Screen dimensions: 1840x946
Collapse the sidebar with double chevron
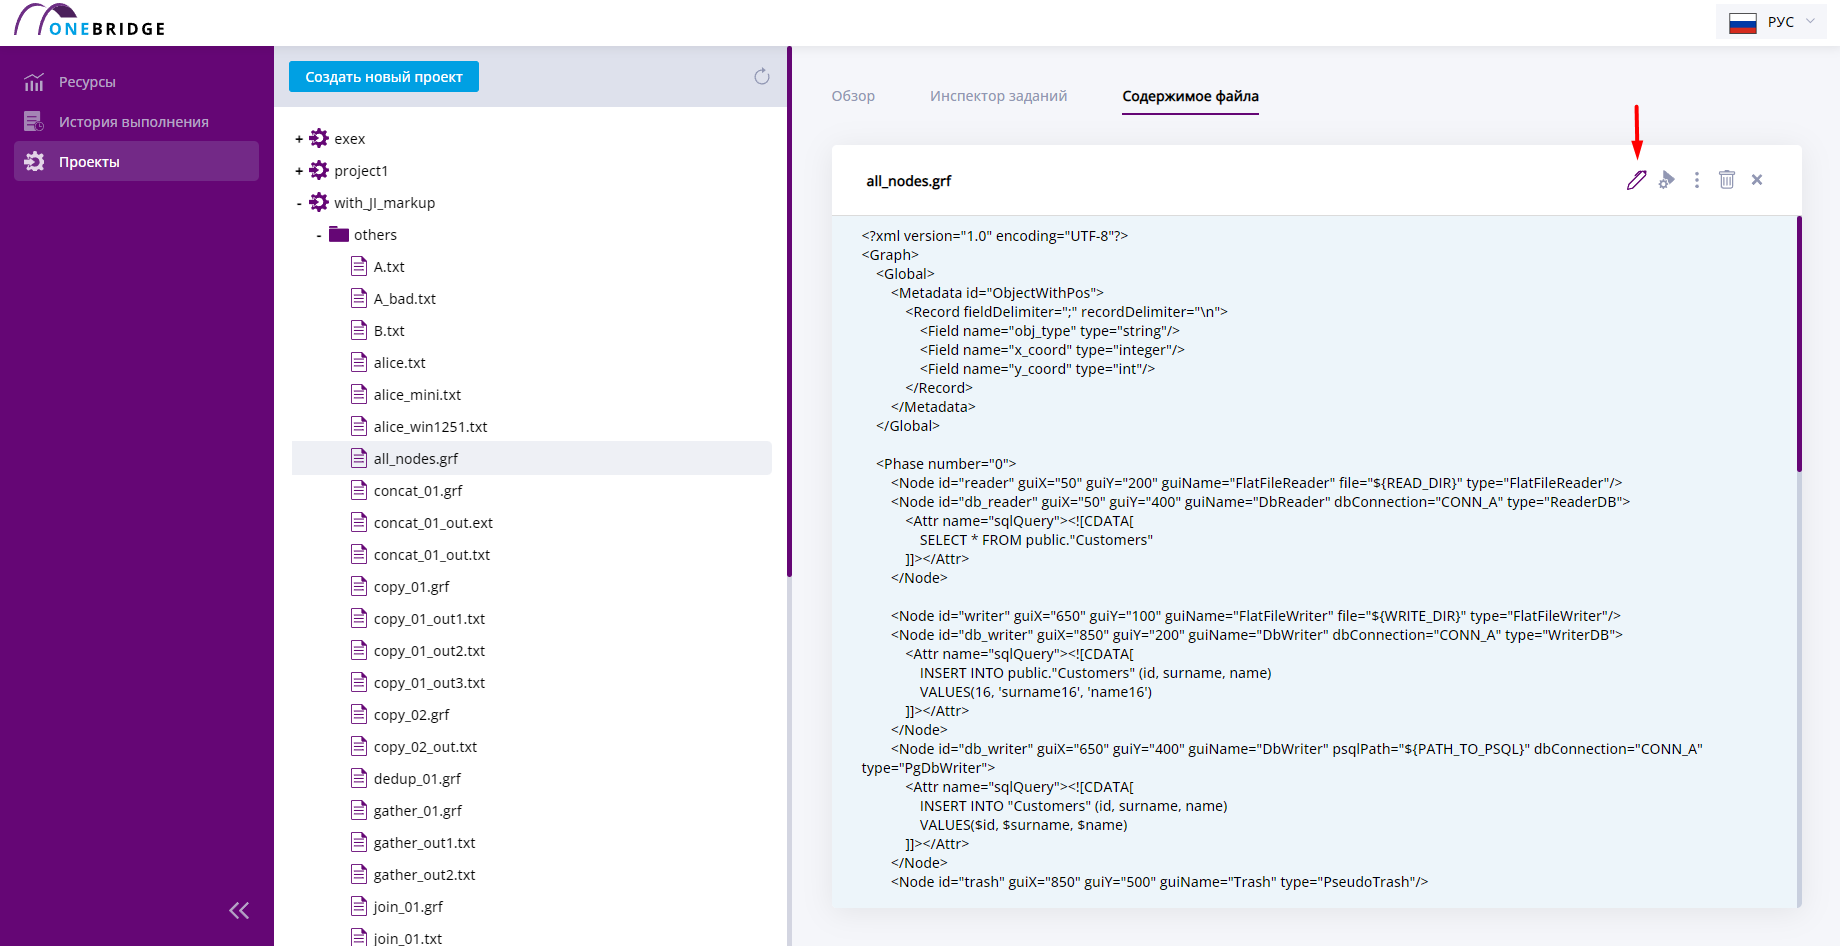(239, 910)
